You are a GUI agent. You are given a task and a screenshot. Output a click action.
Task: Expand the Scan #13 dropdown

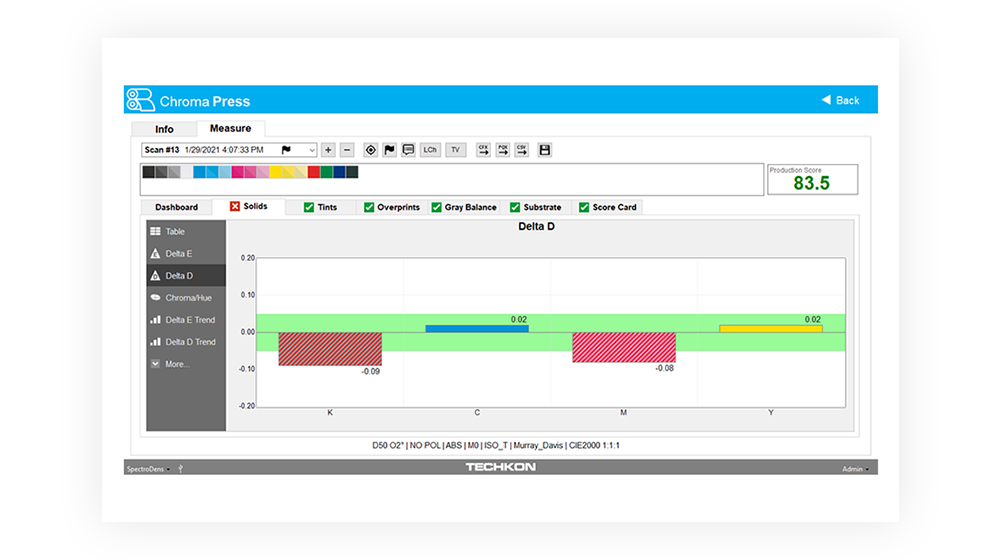tap(312, 150)
